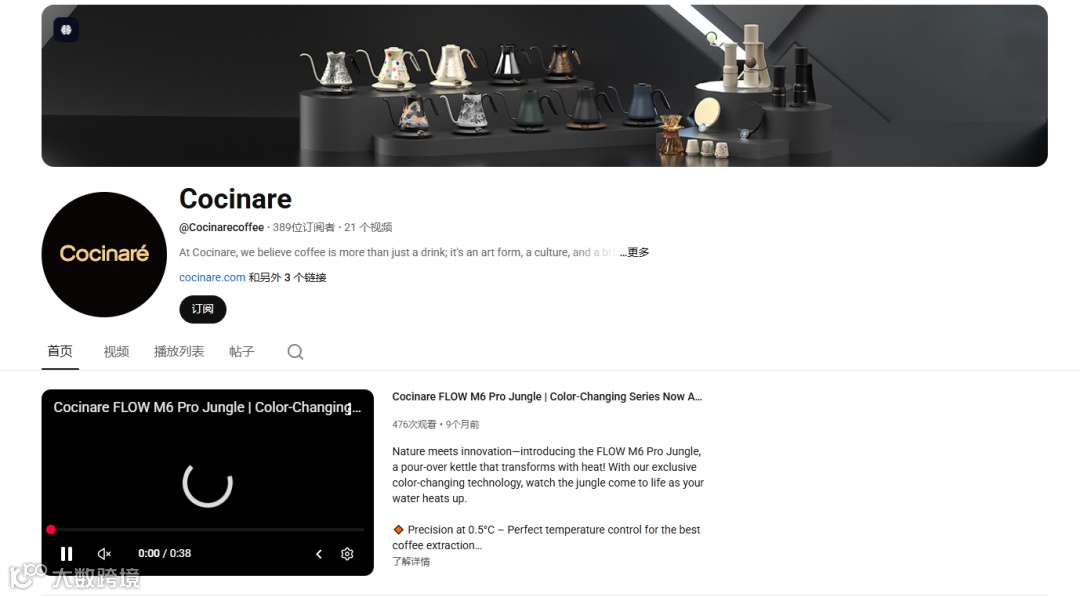
Task: Pause the featured video
Action: click(x=66, y=554)
